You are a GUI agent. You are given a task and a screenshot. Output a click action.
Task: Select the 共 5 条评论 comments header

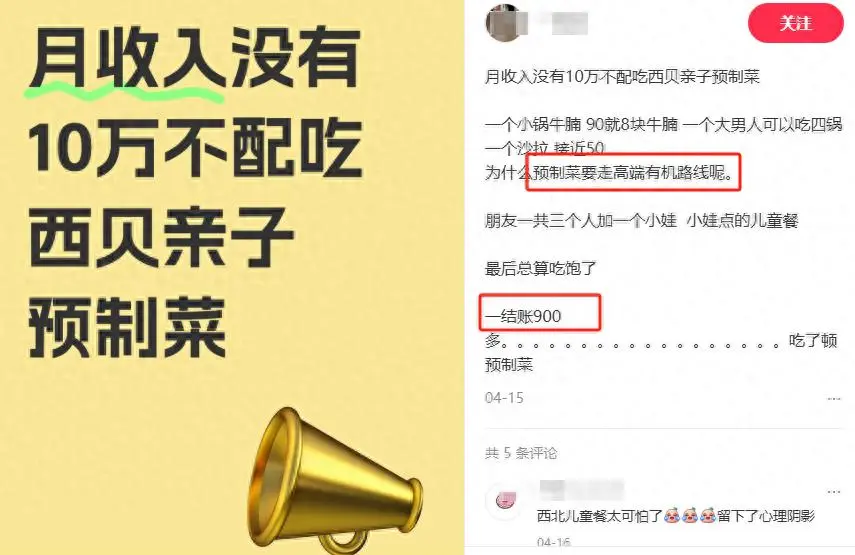tap(521, 453)
